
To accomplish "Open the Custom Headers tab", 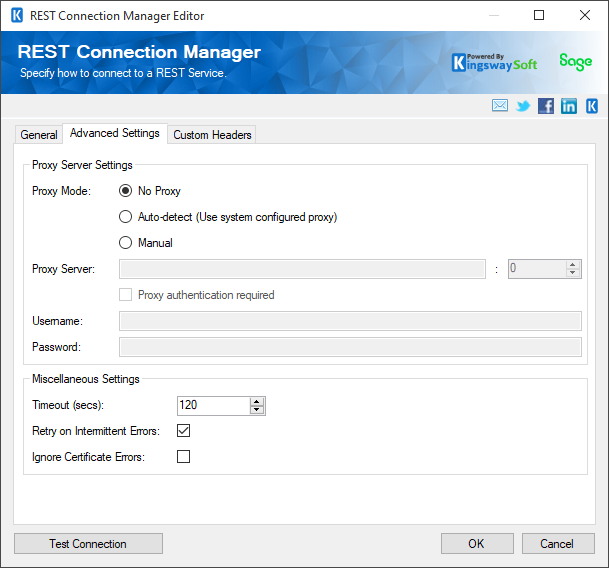I will click(212, 135).
